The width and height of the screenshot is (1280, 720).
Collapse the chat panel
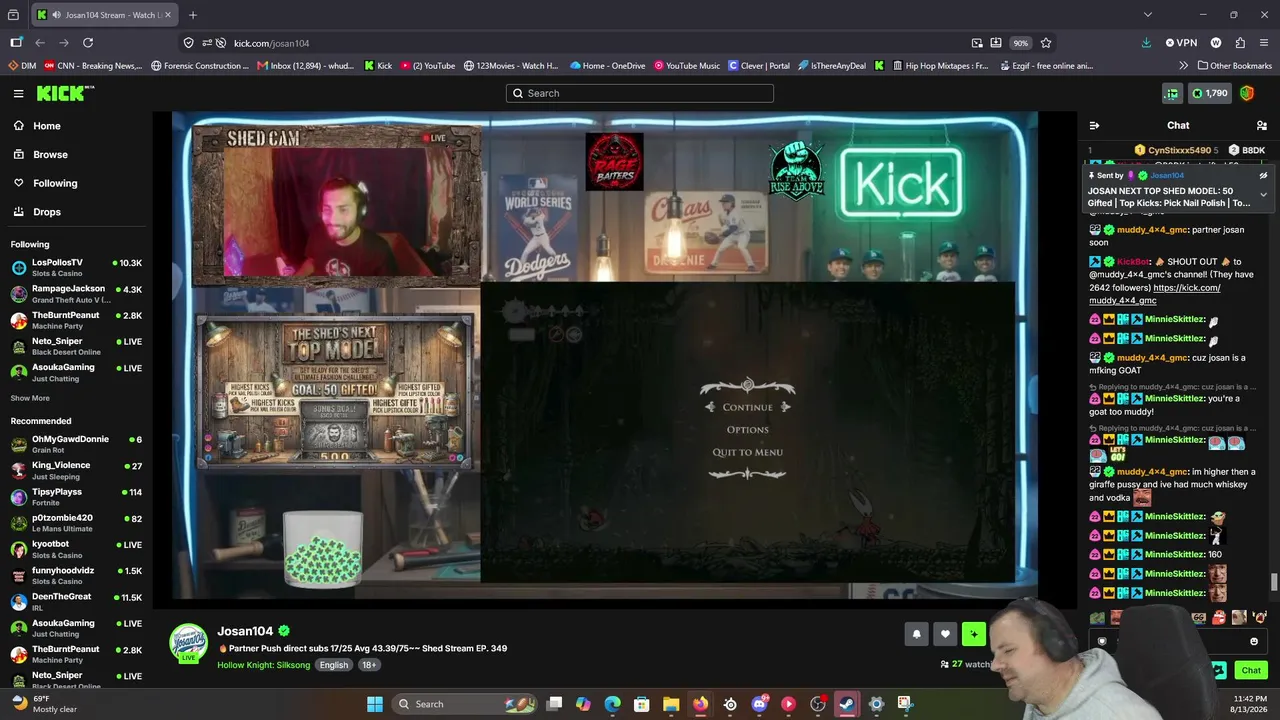[1094, 125]
